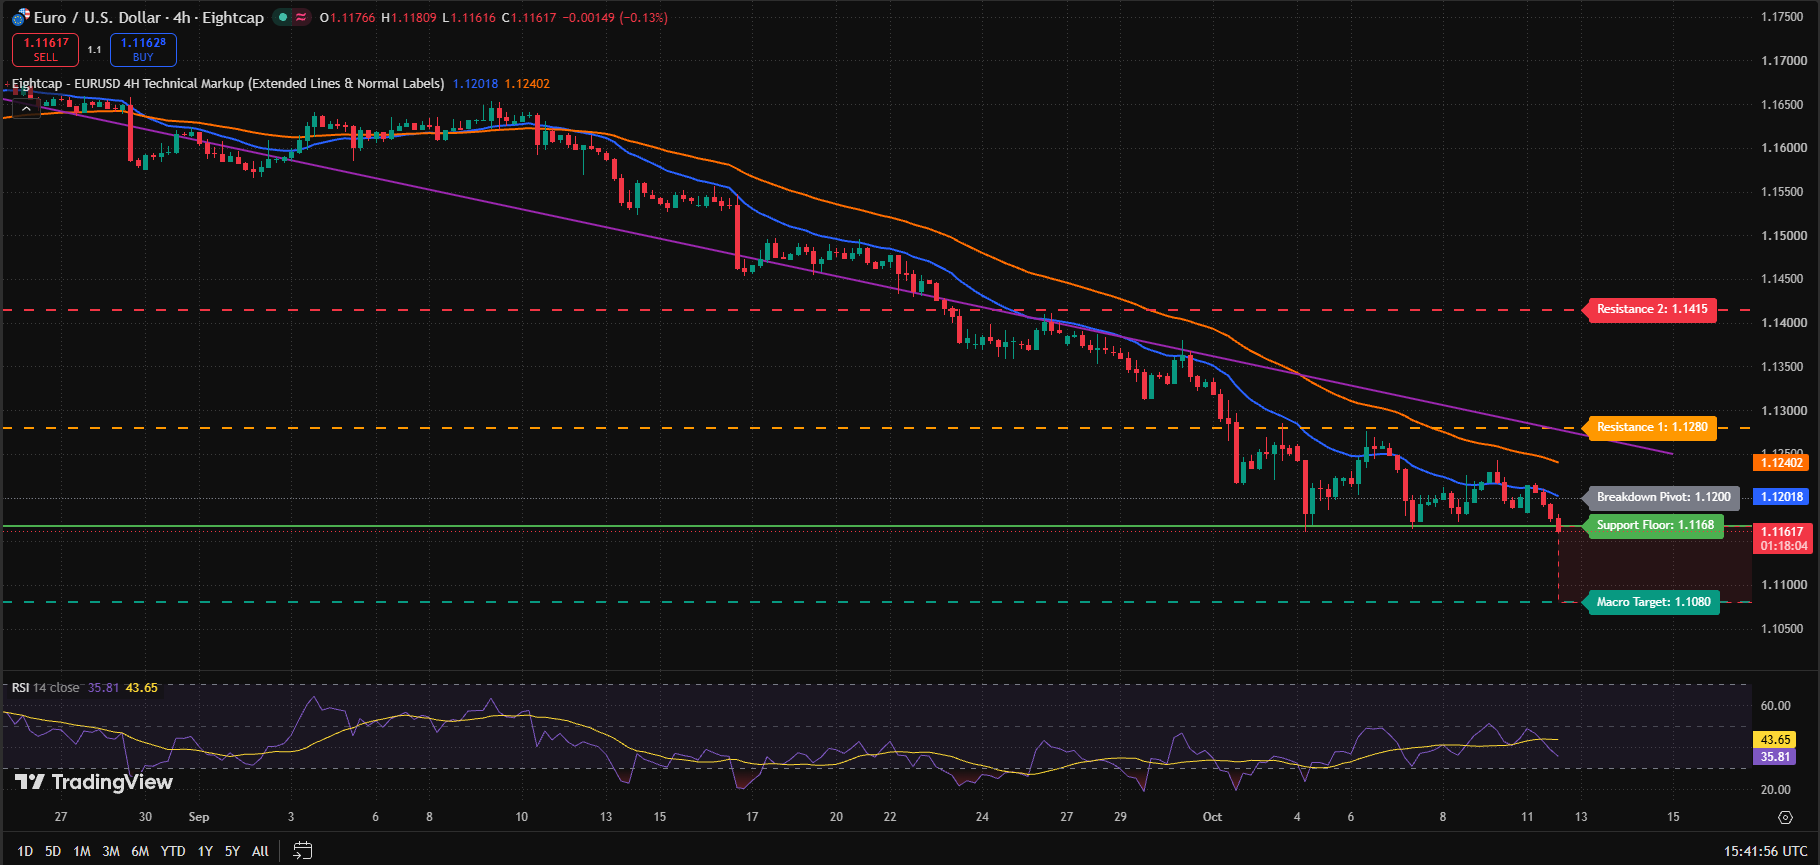Click the Resistance 2: 1.1415 label
This screenshot has width=1820, height=865.
point(1652,310)
